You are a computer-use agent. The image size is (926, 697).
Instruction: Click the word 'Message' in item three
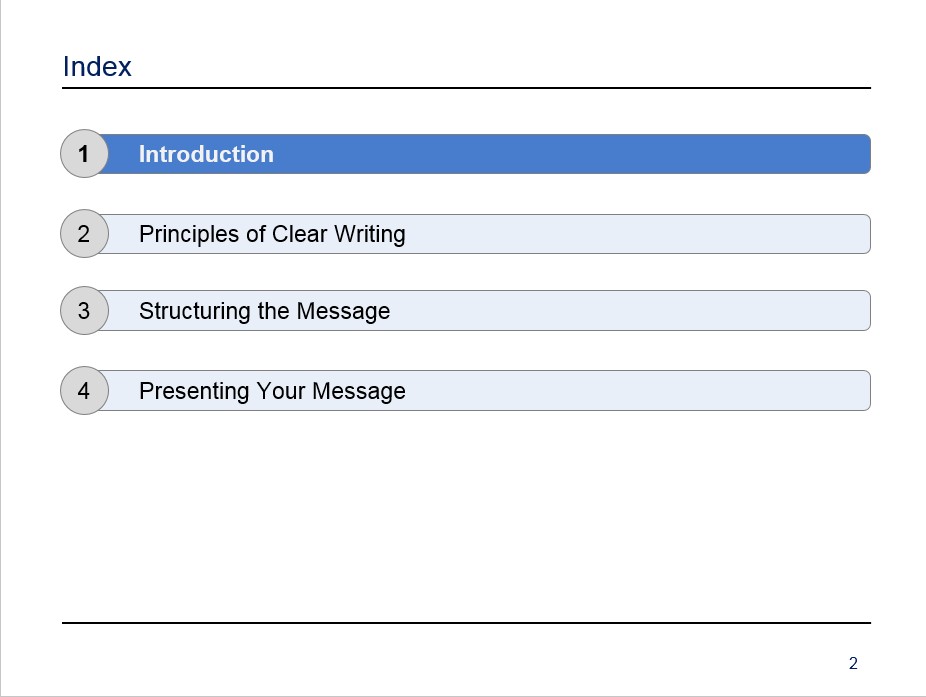pos(344,311)
